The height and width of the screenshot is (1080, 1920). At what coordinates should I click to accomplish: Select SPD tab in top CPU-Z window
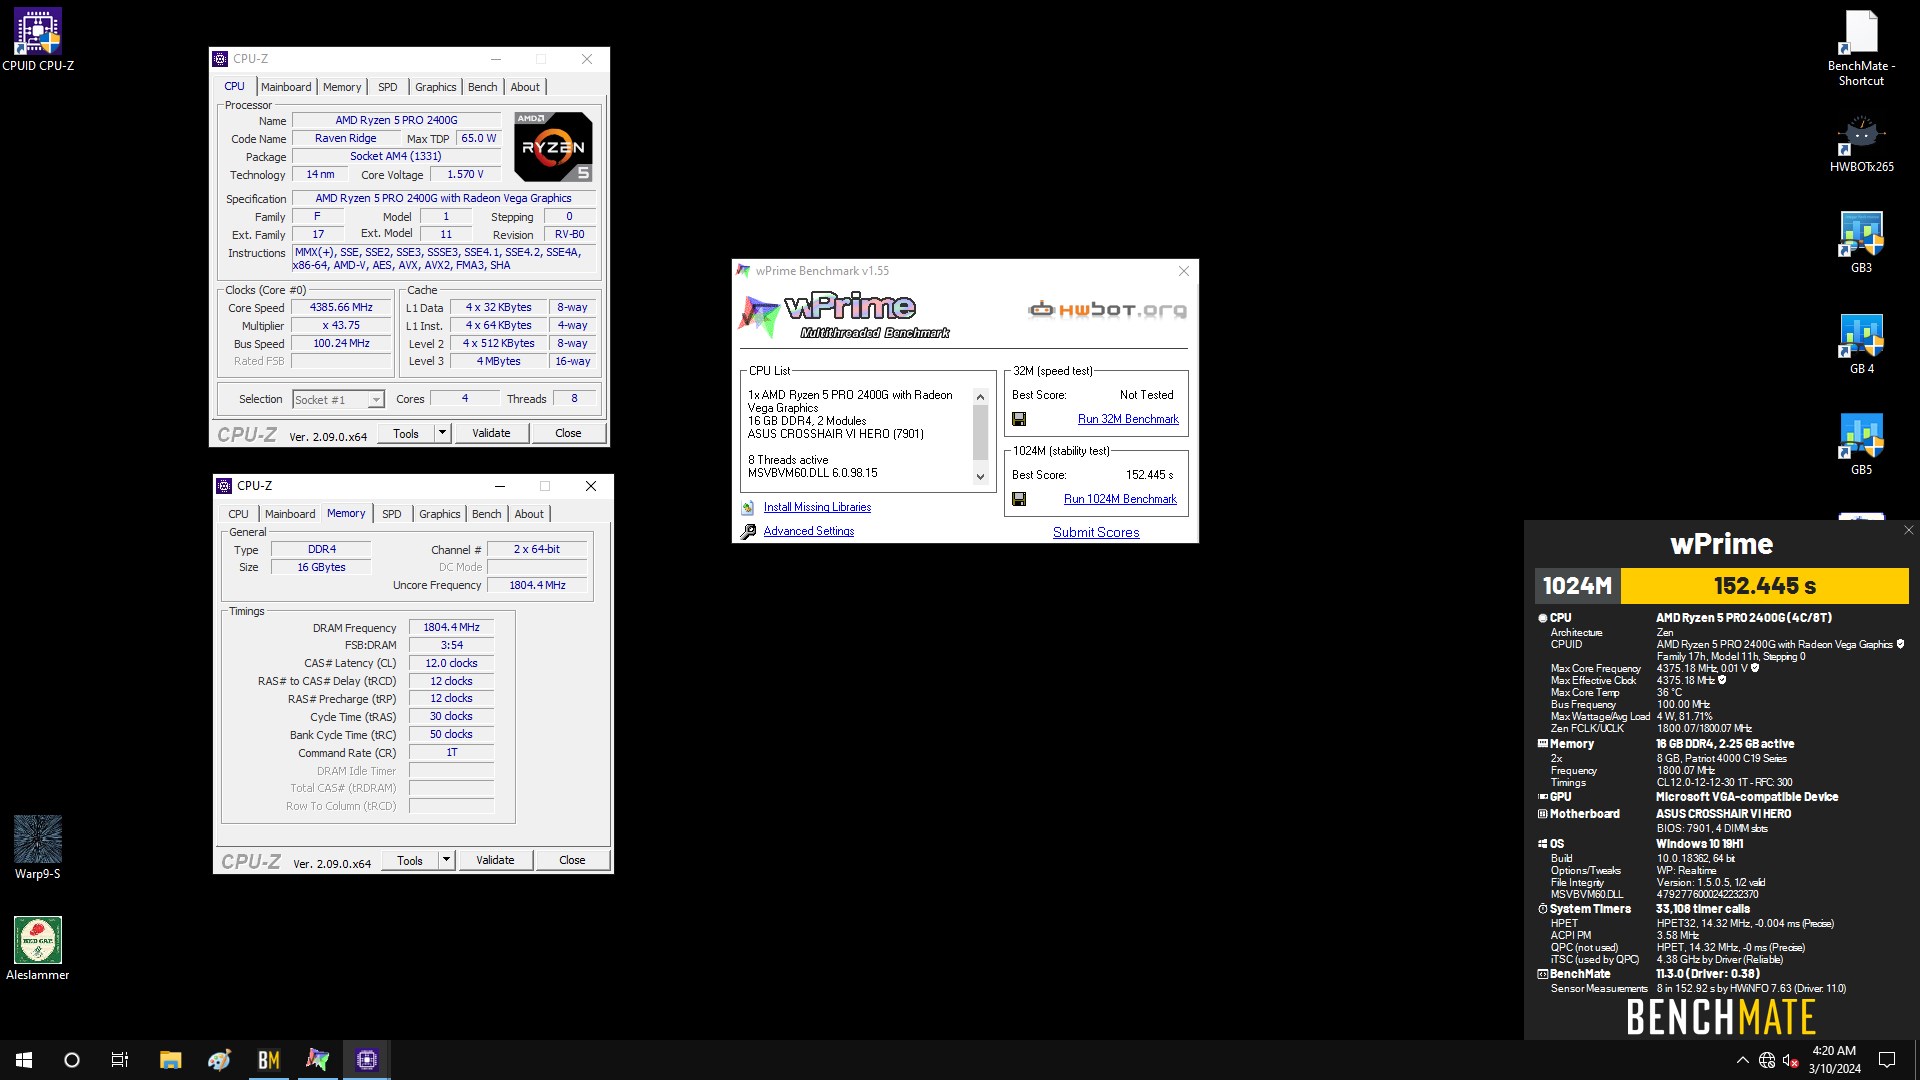pyautogui.click(x=388, y=87)
